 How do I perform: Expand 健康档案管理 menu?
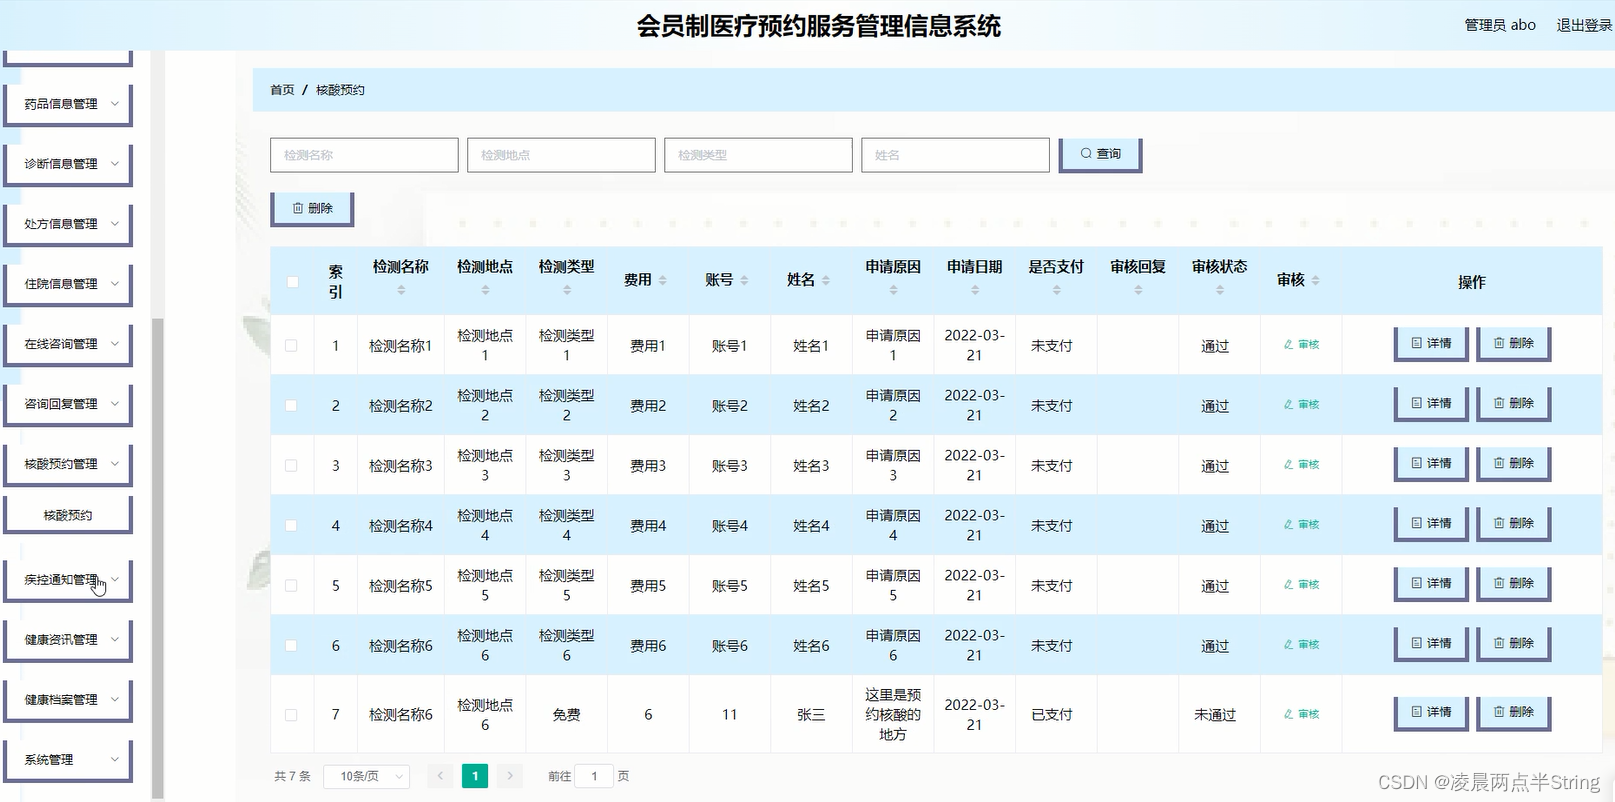[x=68, y=700]
